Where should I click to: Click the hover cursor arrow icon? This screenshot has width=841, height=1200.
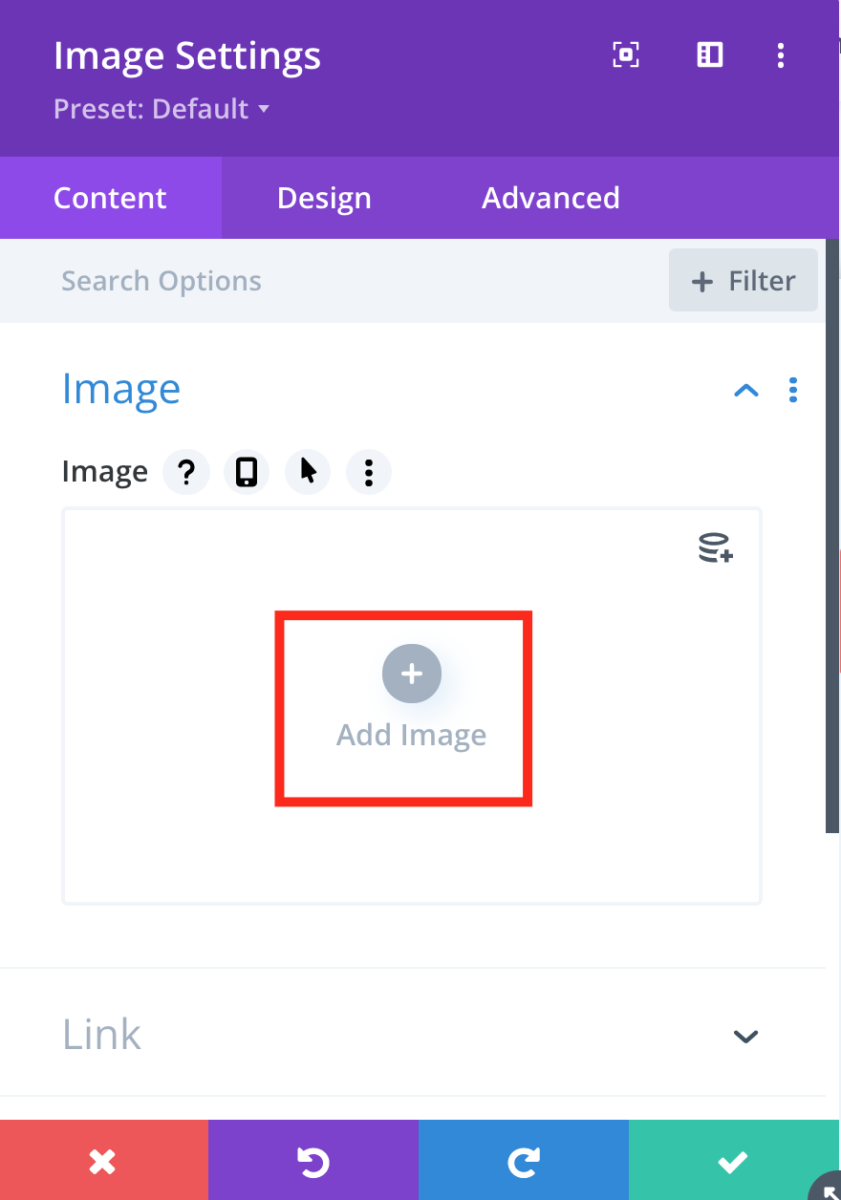pyautogui.click(x=308, y=471)
